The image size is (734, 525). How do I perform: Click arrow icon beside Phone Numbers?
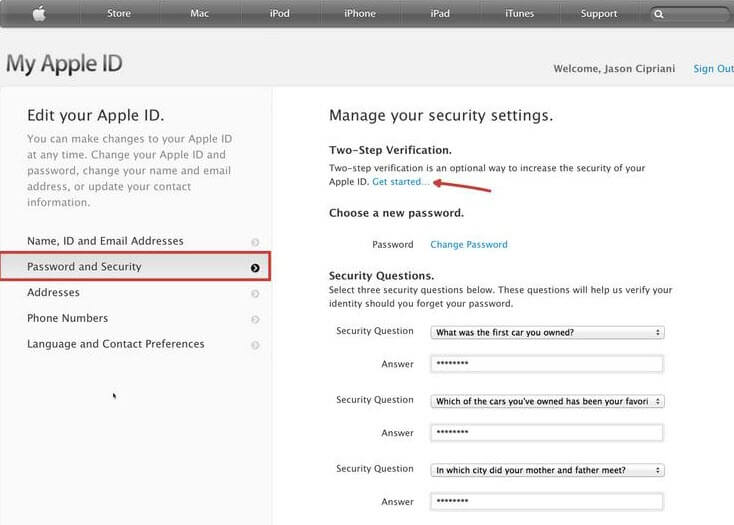click(x=255, y=319)
